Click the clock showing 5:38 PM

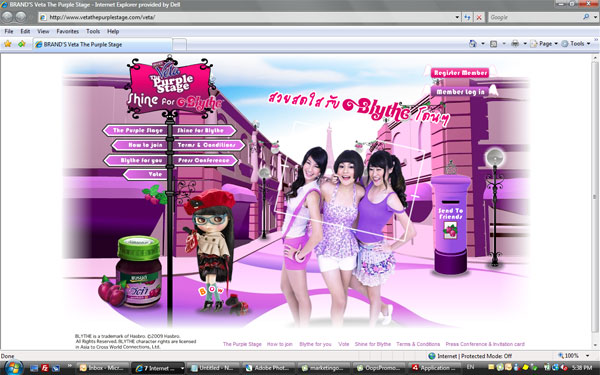(x=583, y=367)
